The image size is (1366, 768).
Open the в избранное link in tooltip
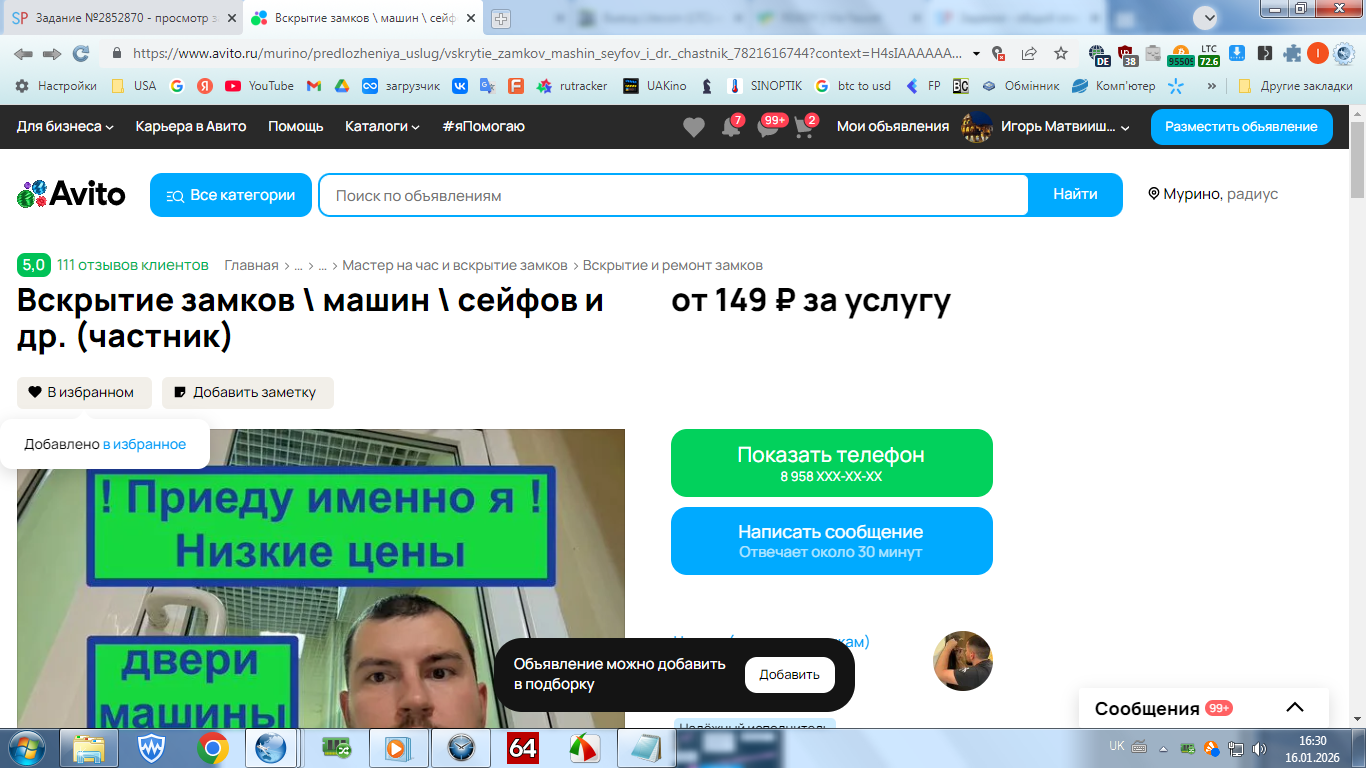[144, 444]
